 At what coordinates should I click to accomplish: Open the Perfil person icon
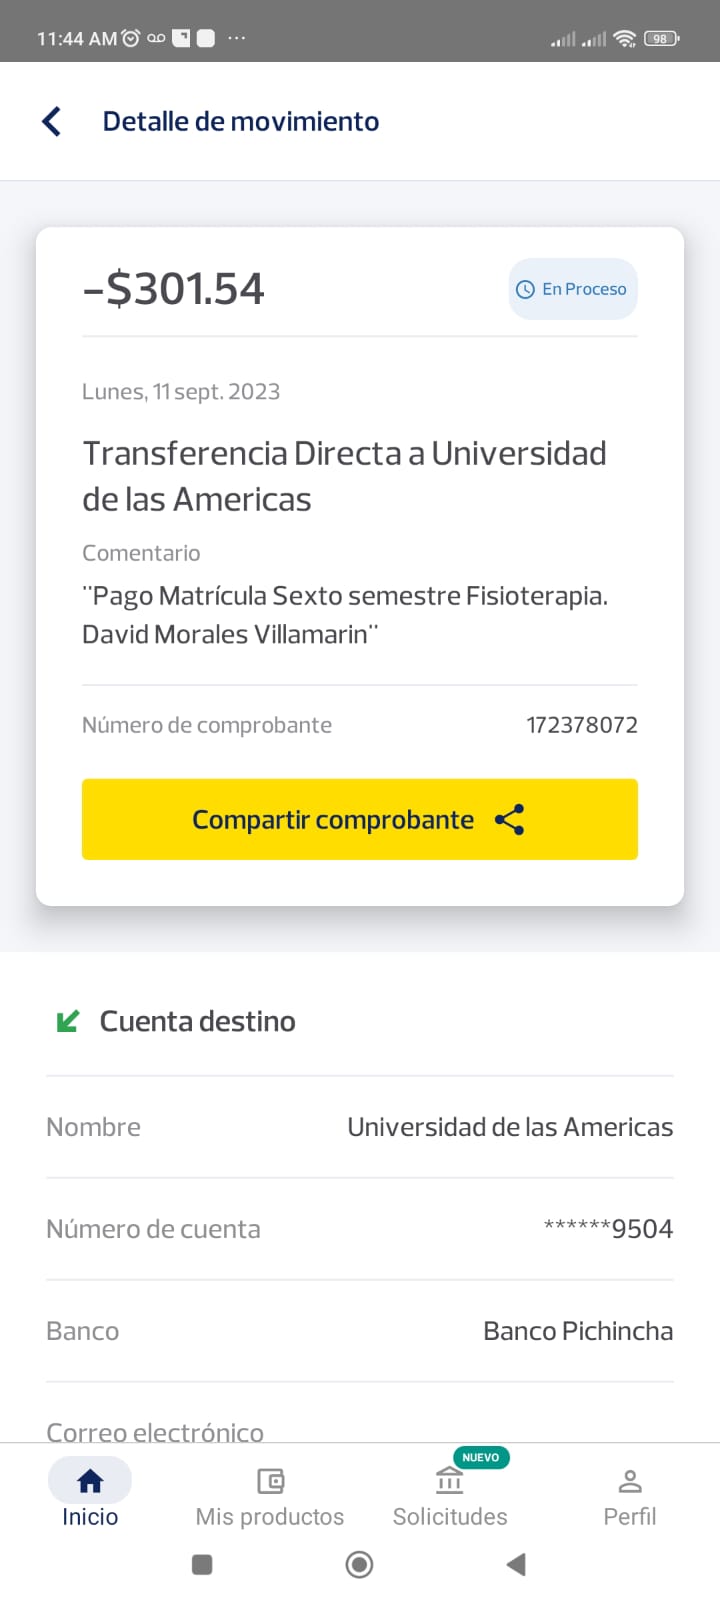(x=630, y=1480)
